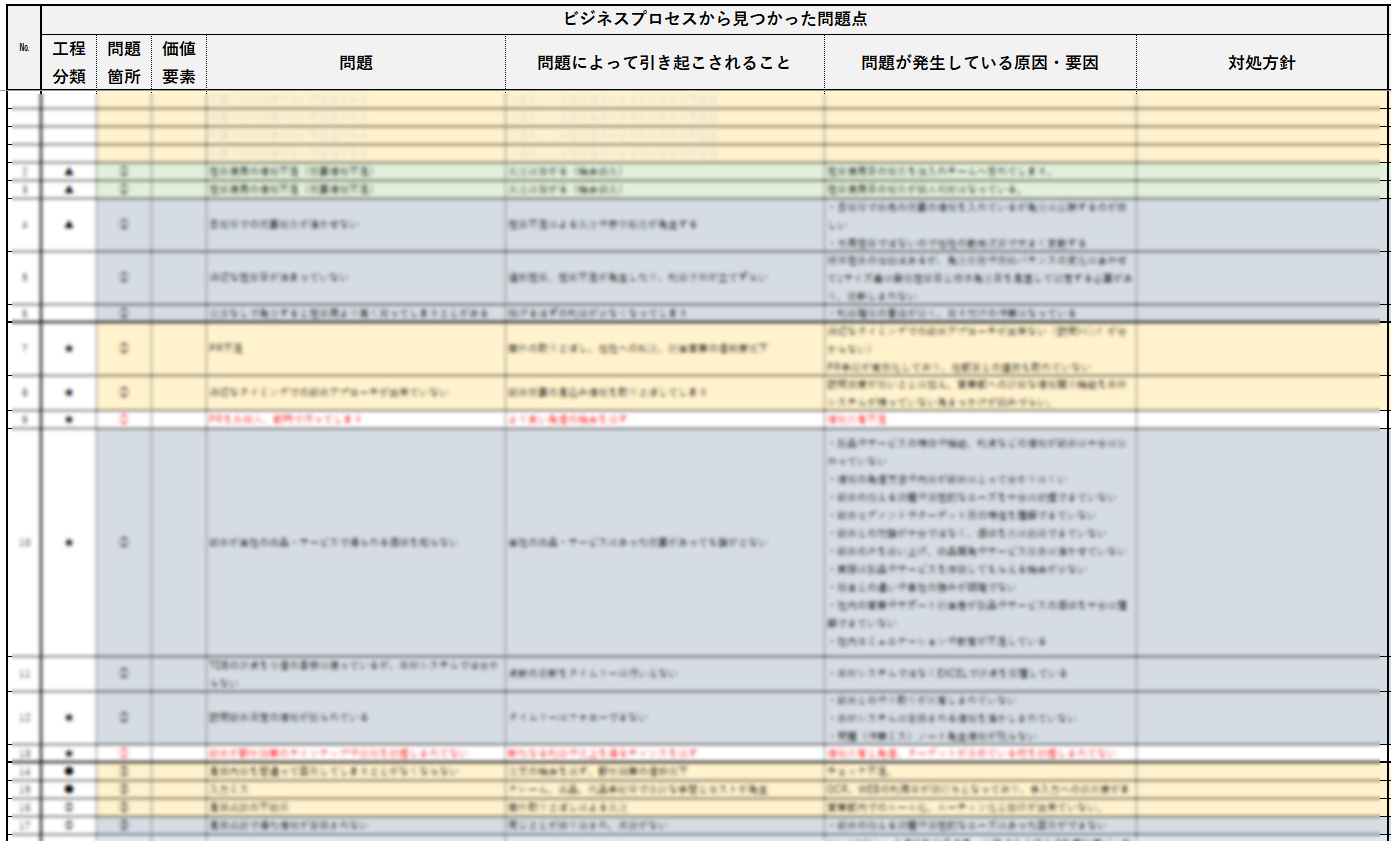Select the cause cell in green row 2
The width and height of the screenshot is (1391, 841).
980,172
